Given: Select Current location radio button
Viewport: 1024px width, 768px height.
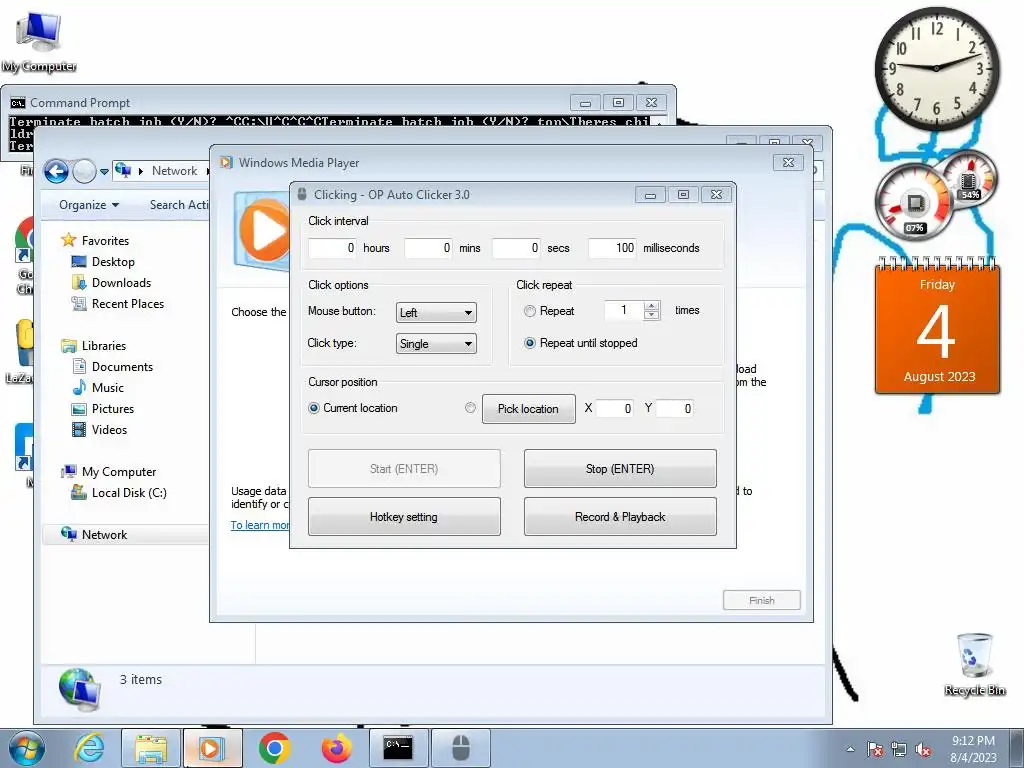Looking at the screenshot, I should [313, 408].
